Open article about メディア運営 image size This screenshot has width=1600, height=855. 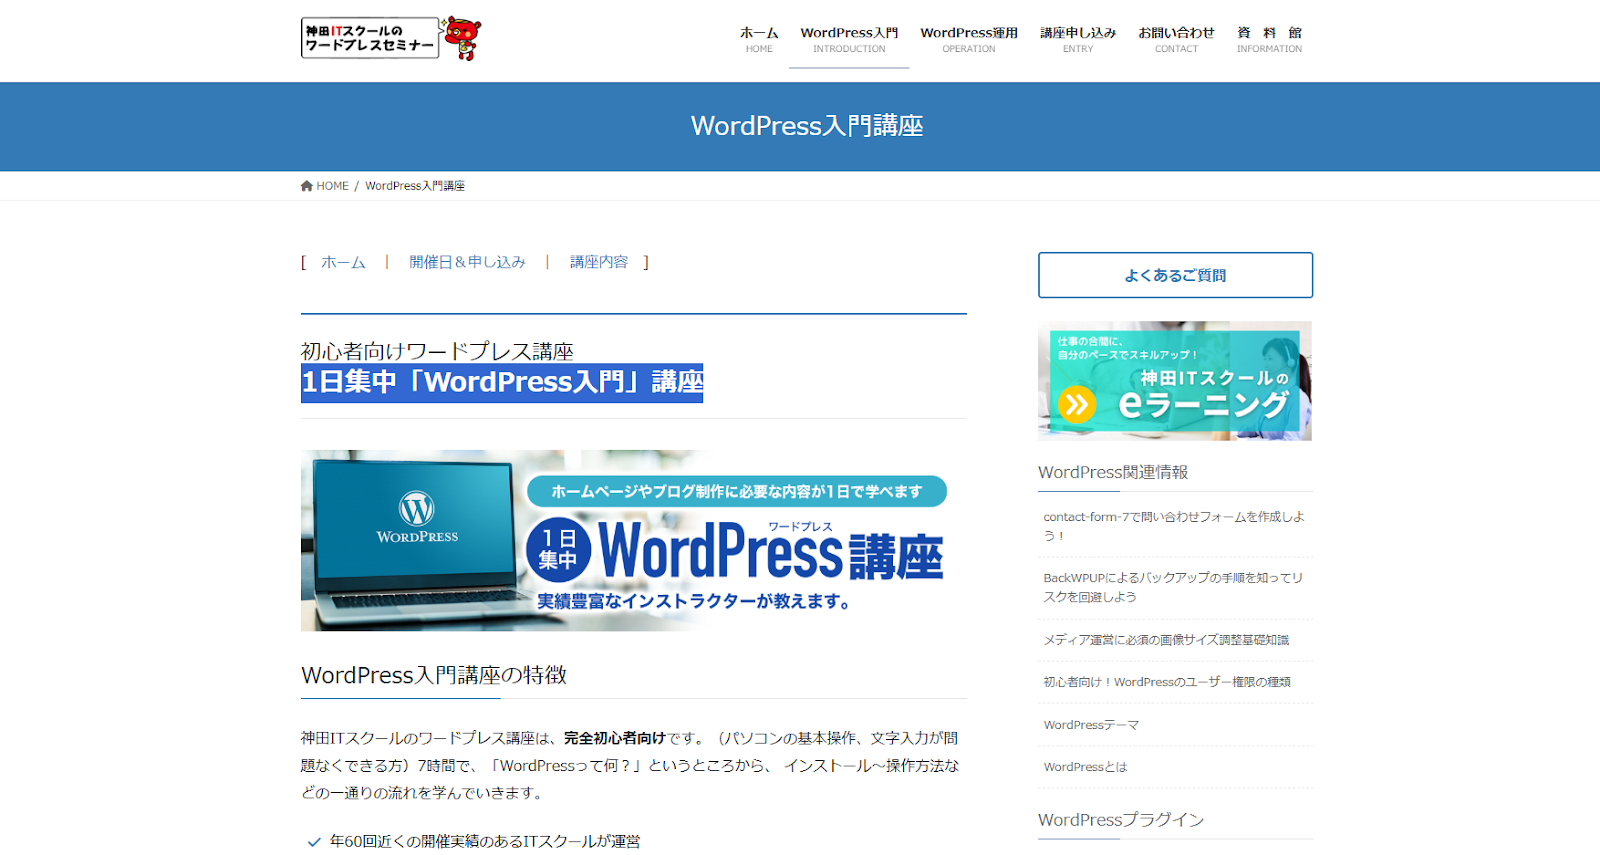pos(1166,640)
